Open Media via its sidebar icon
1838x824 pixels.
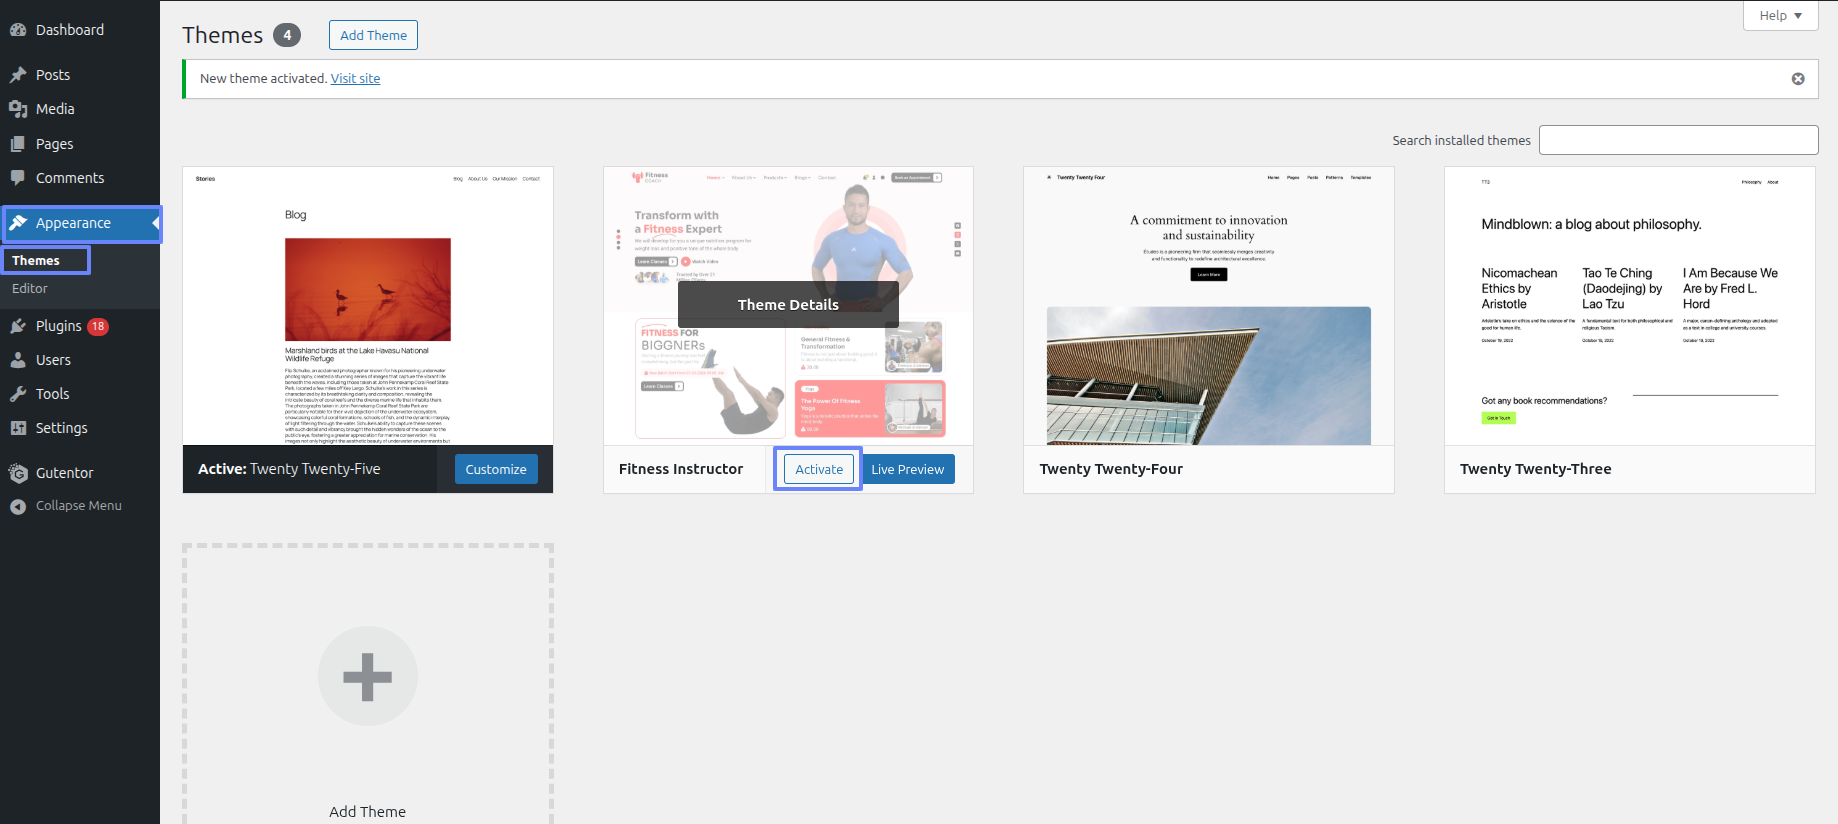[18, 109]
